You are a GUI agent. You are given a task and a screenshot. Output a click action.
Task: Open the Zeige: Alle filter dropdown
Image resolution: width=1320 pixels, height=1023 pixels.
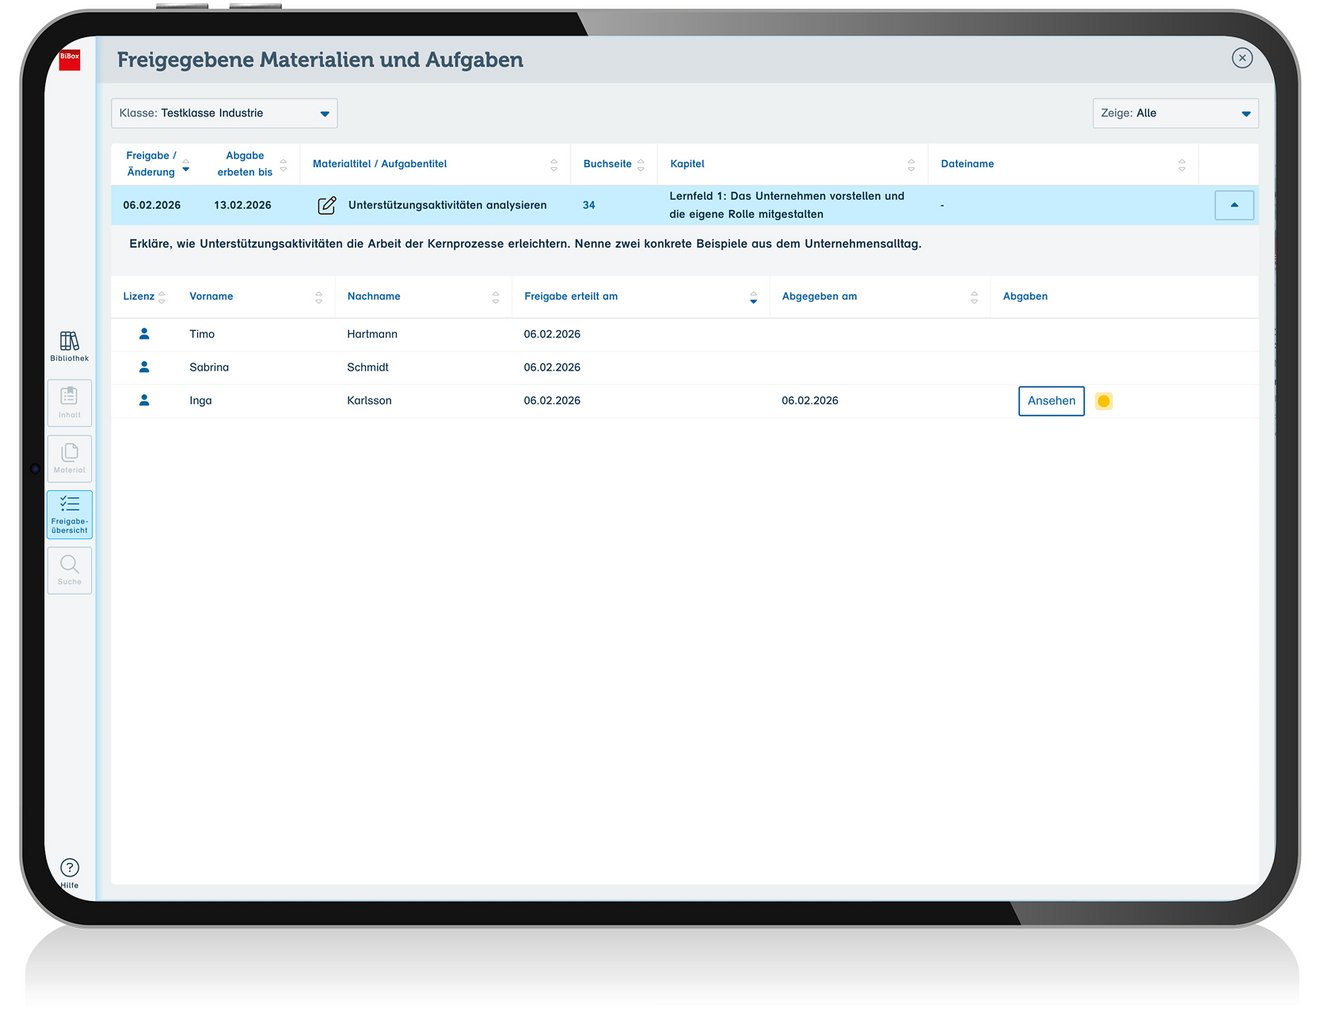pos(1175,113)
